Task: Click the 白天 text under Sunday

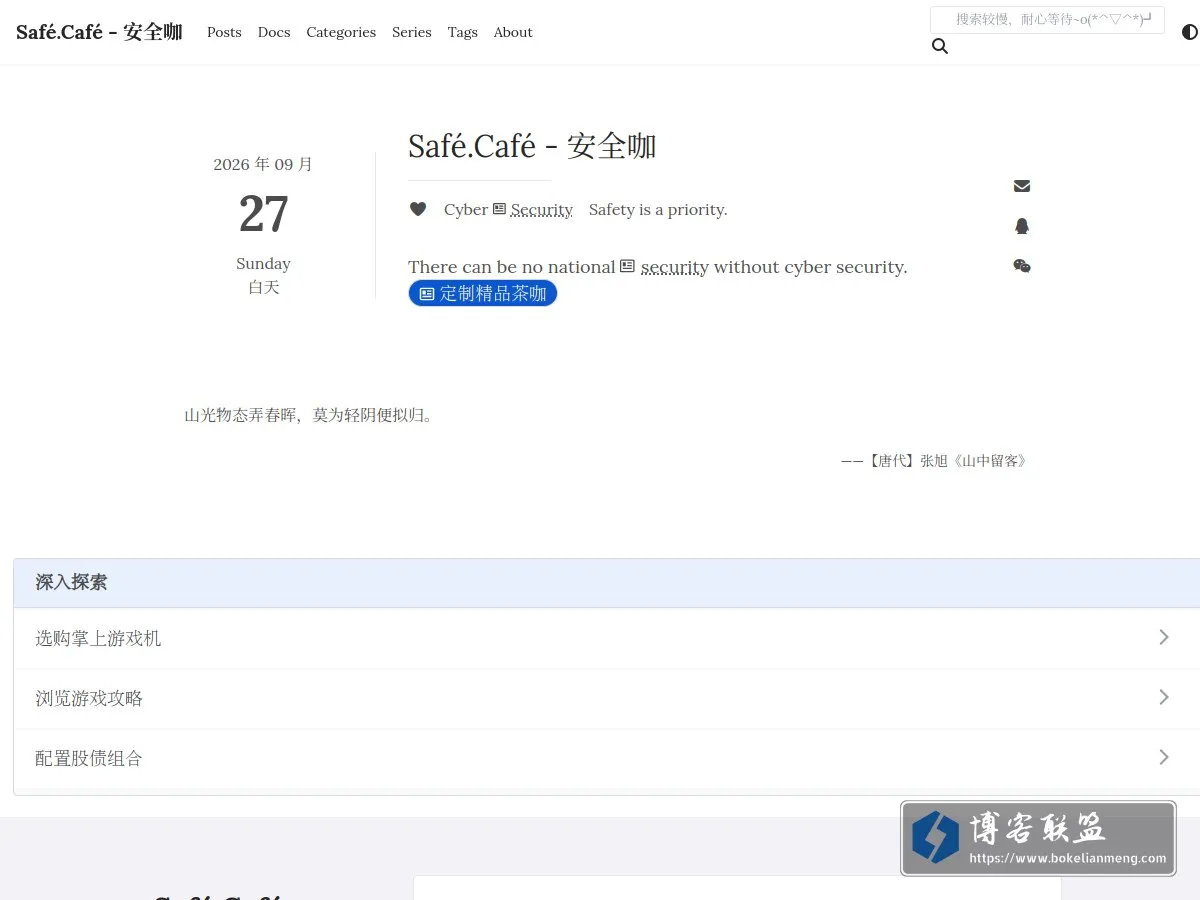Action: tap(264, 287)
